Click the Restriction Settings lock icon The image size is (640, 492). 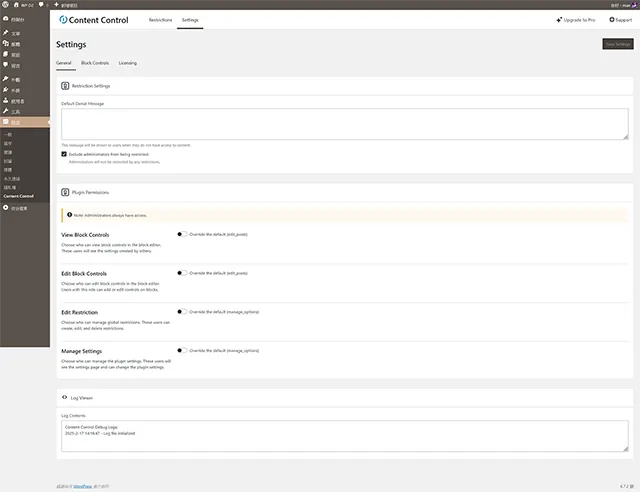pyautogui.click(x=65, y=86)
